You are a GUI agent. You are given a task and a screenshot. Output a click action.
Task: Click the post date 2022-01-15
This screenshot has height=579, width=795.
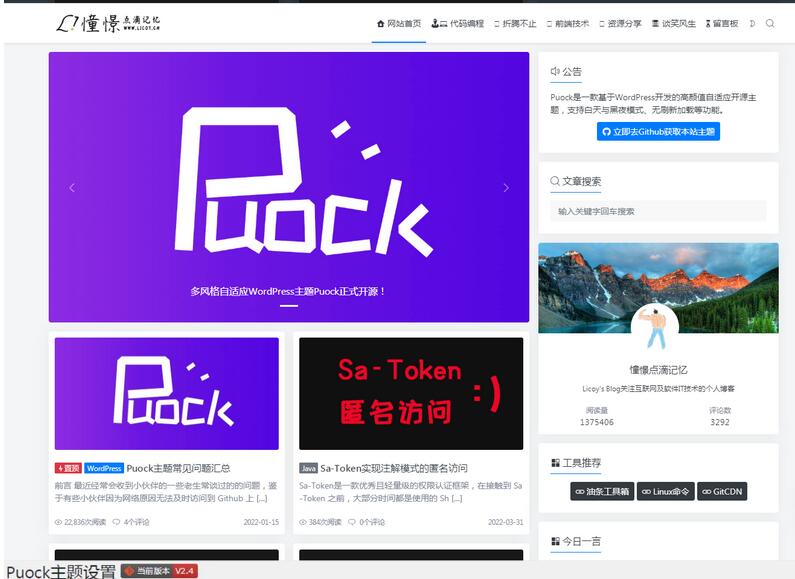click(261, 522)
